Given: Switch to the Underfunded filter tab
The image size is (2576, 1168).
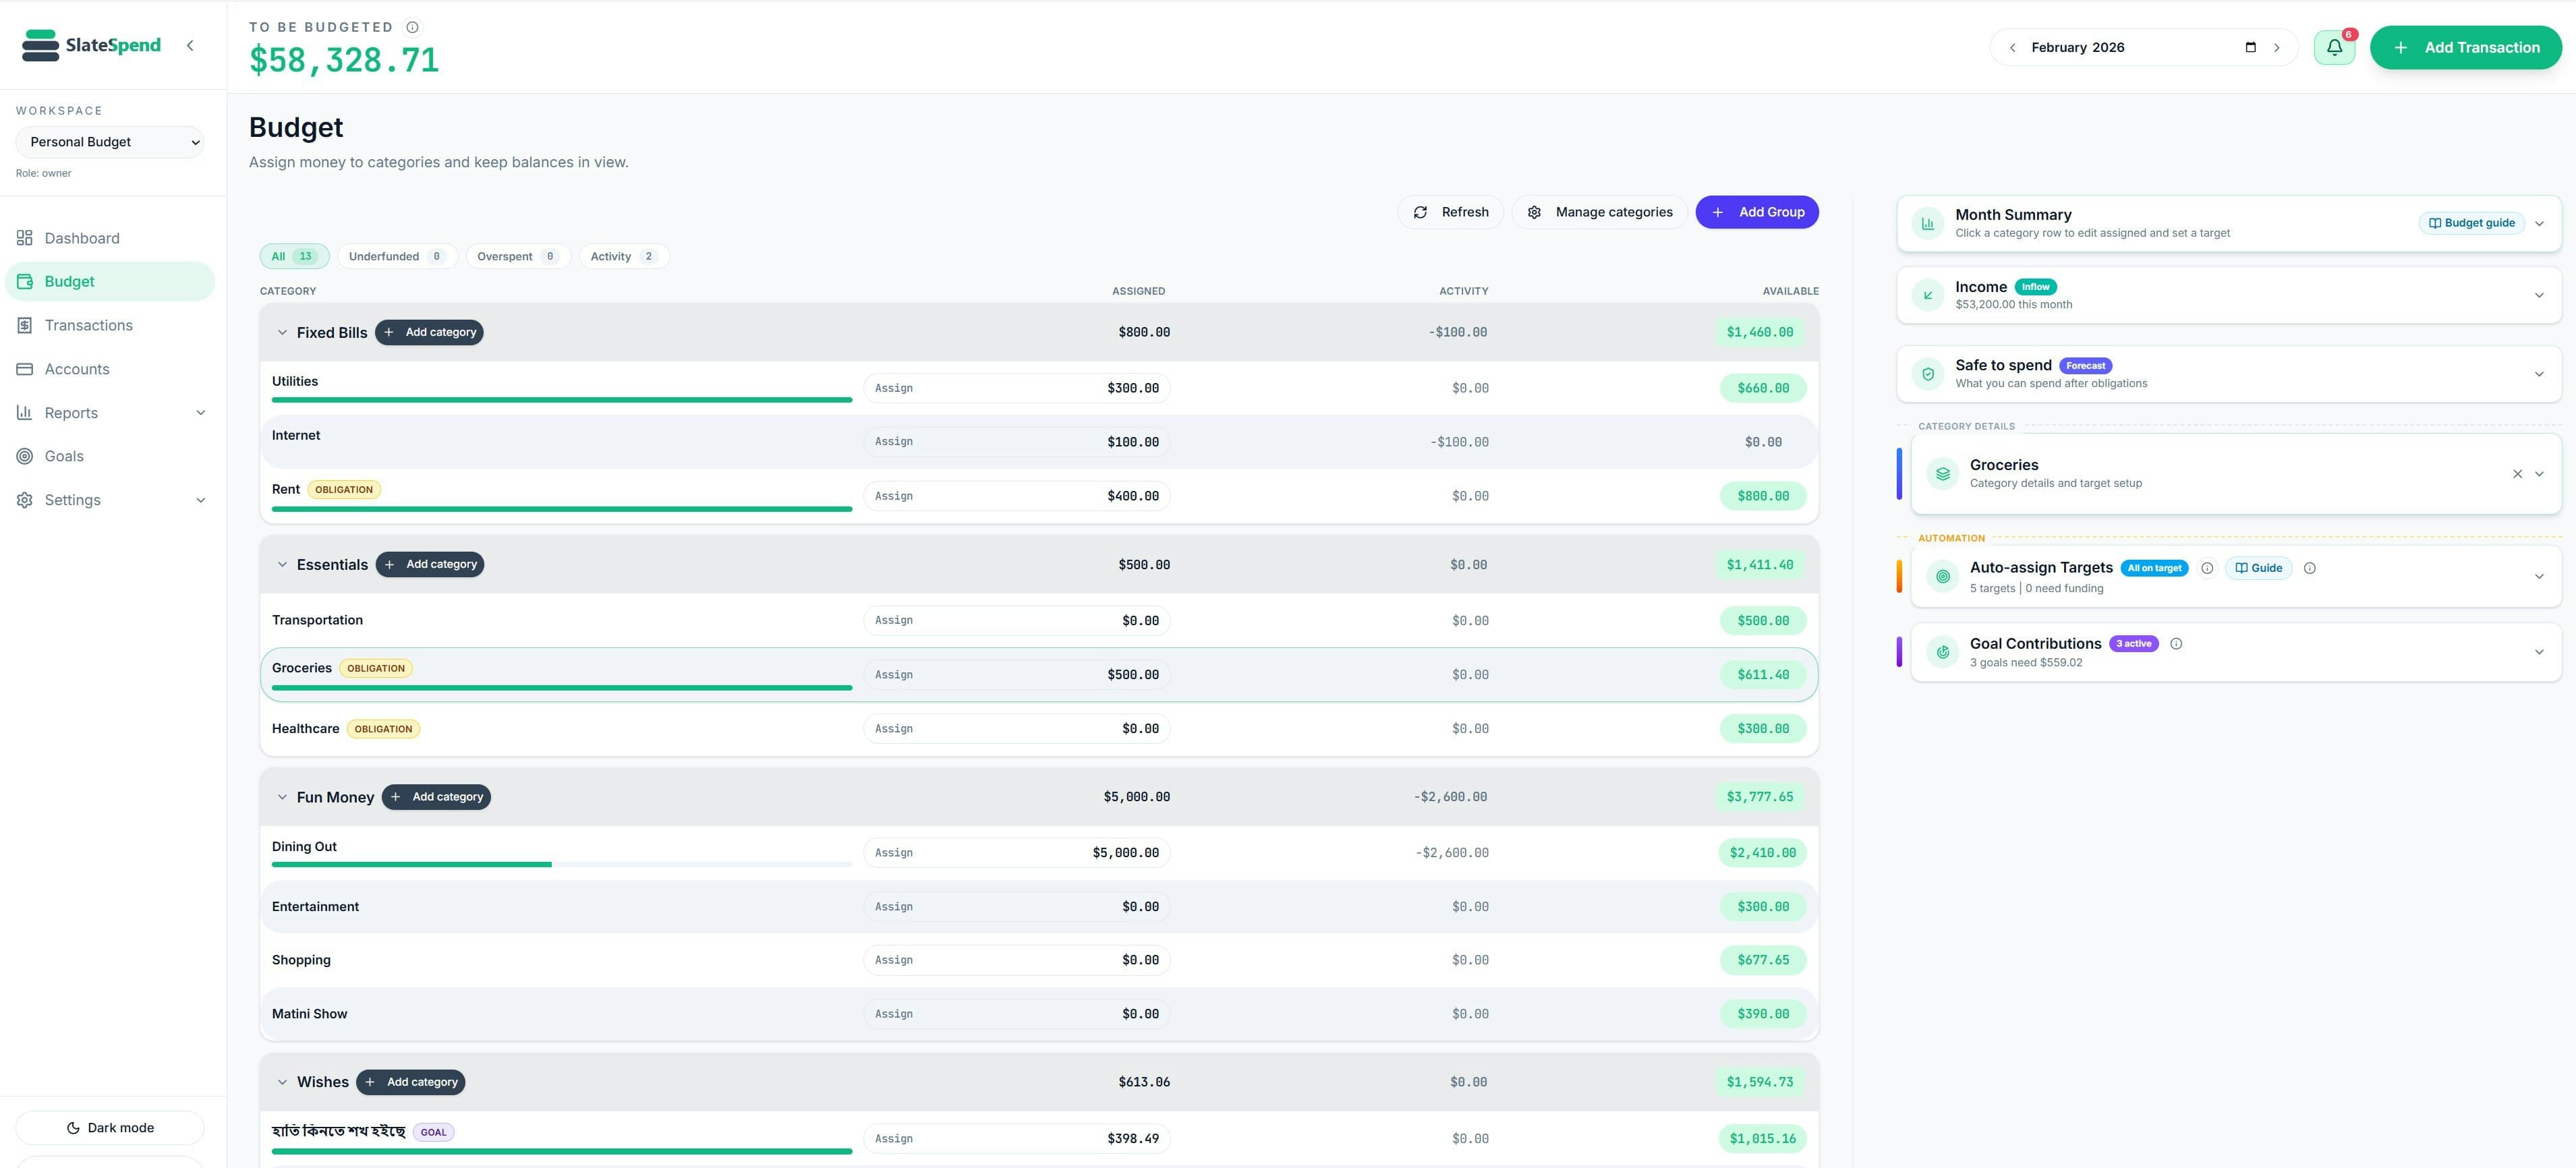Looking at the screenshot, I should point(397,256).
